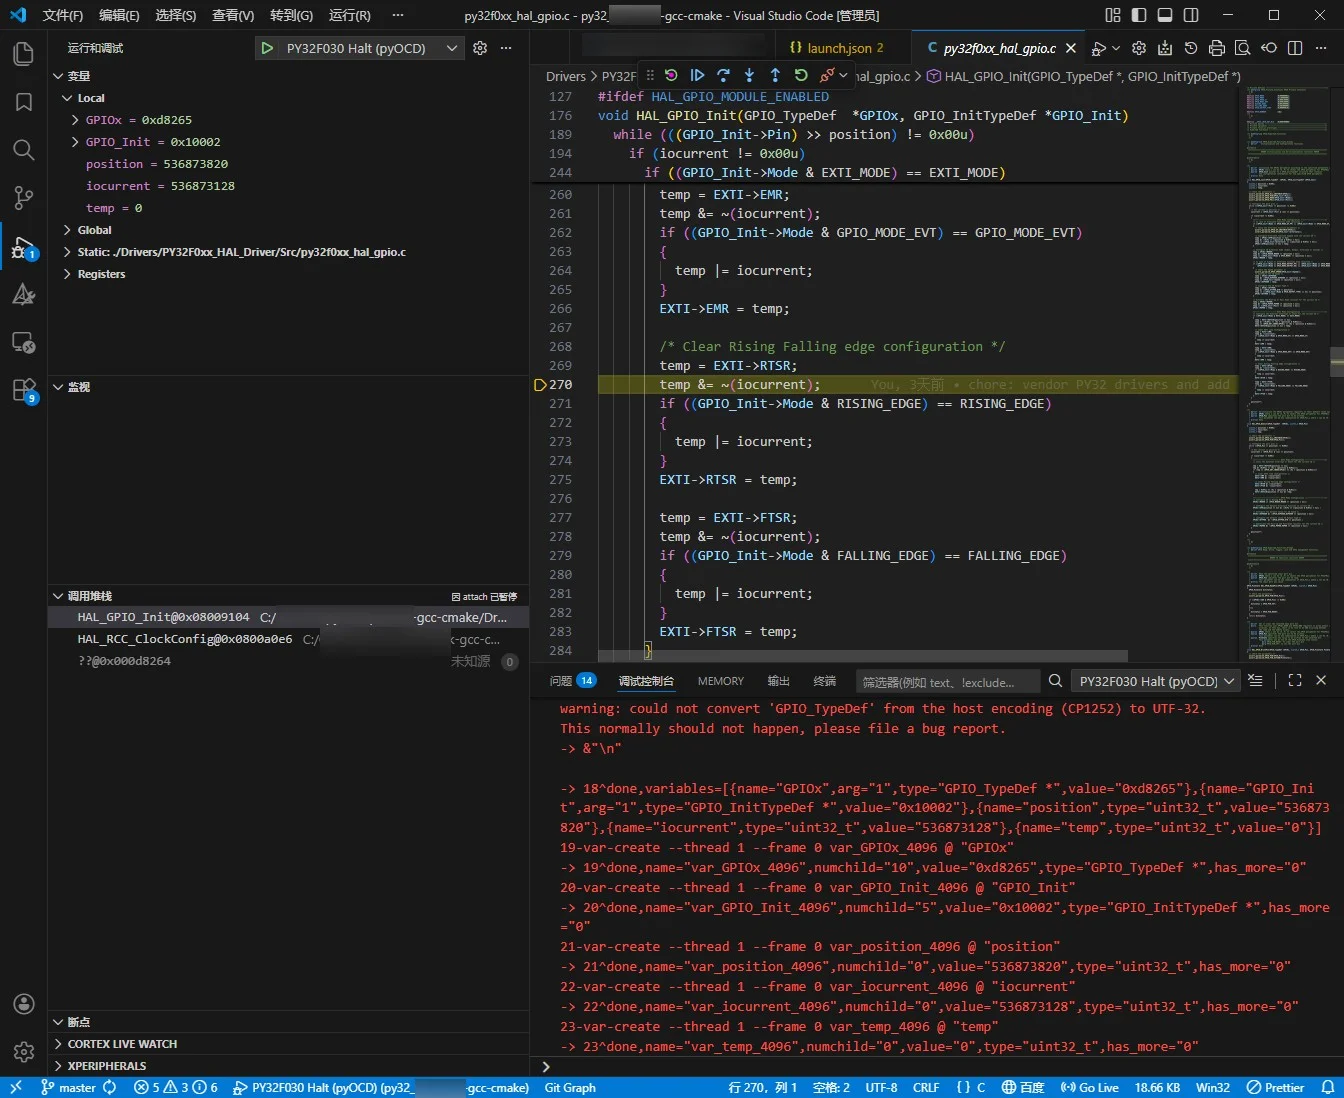The image size is (1344, 1098).
Task: Open the Explorer view in activity bar
Action: pyautogui.click(x=23, y=53)
